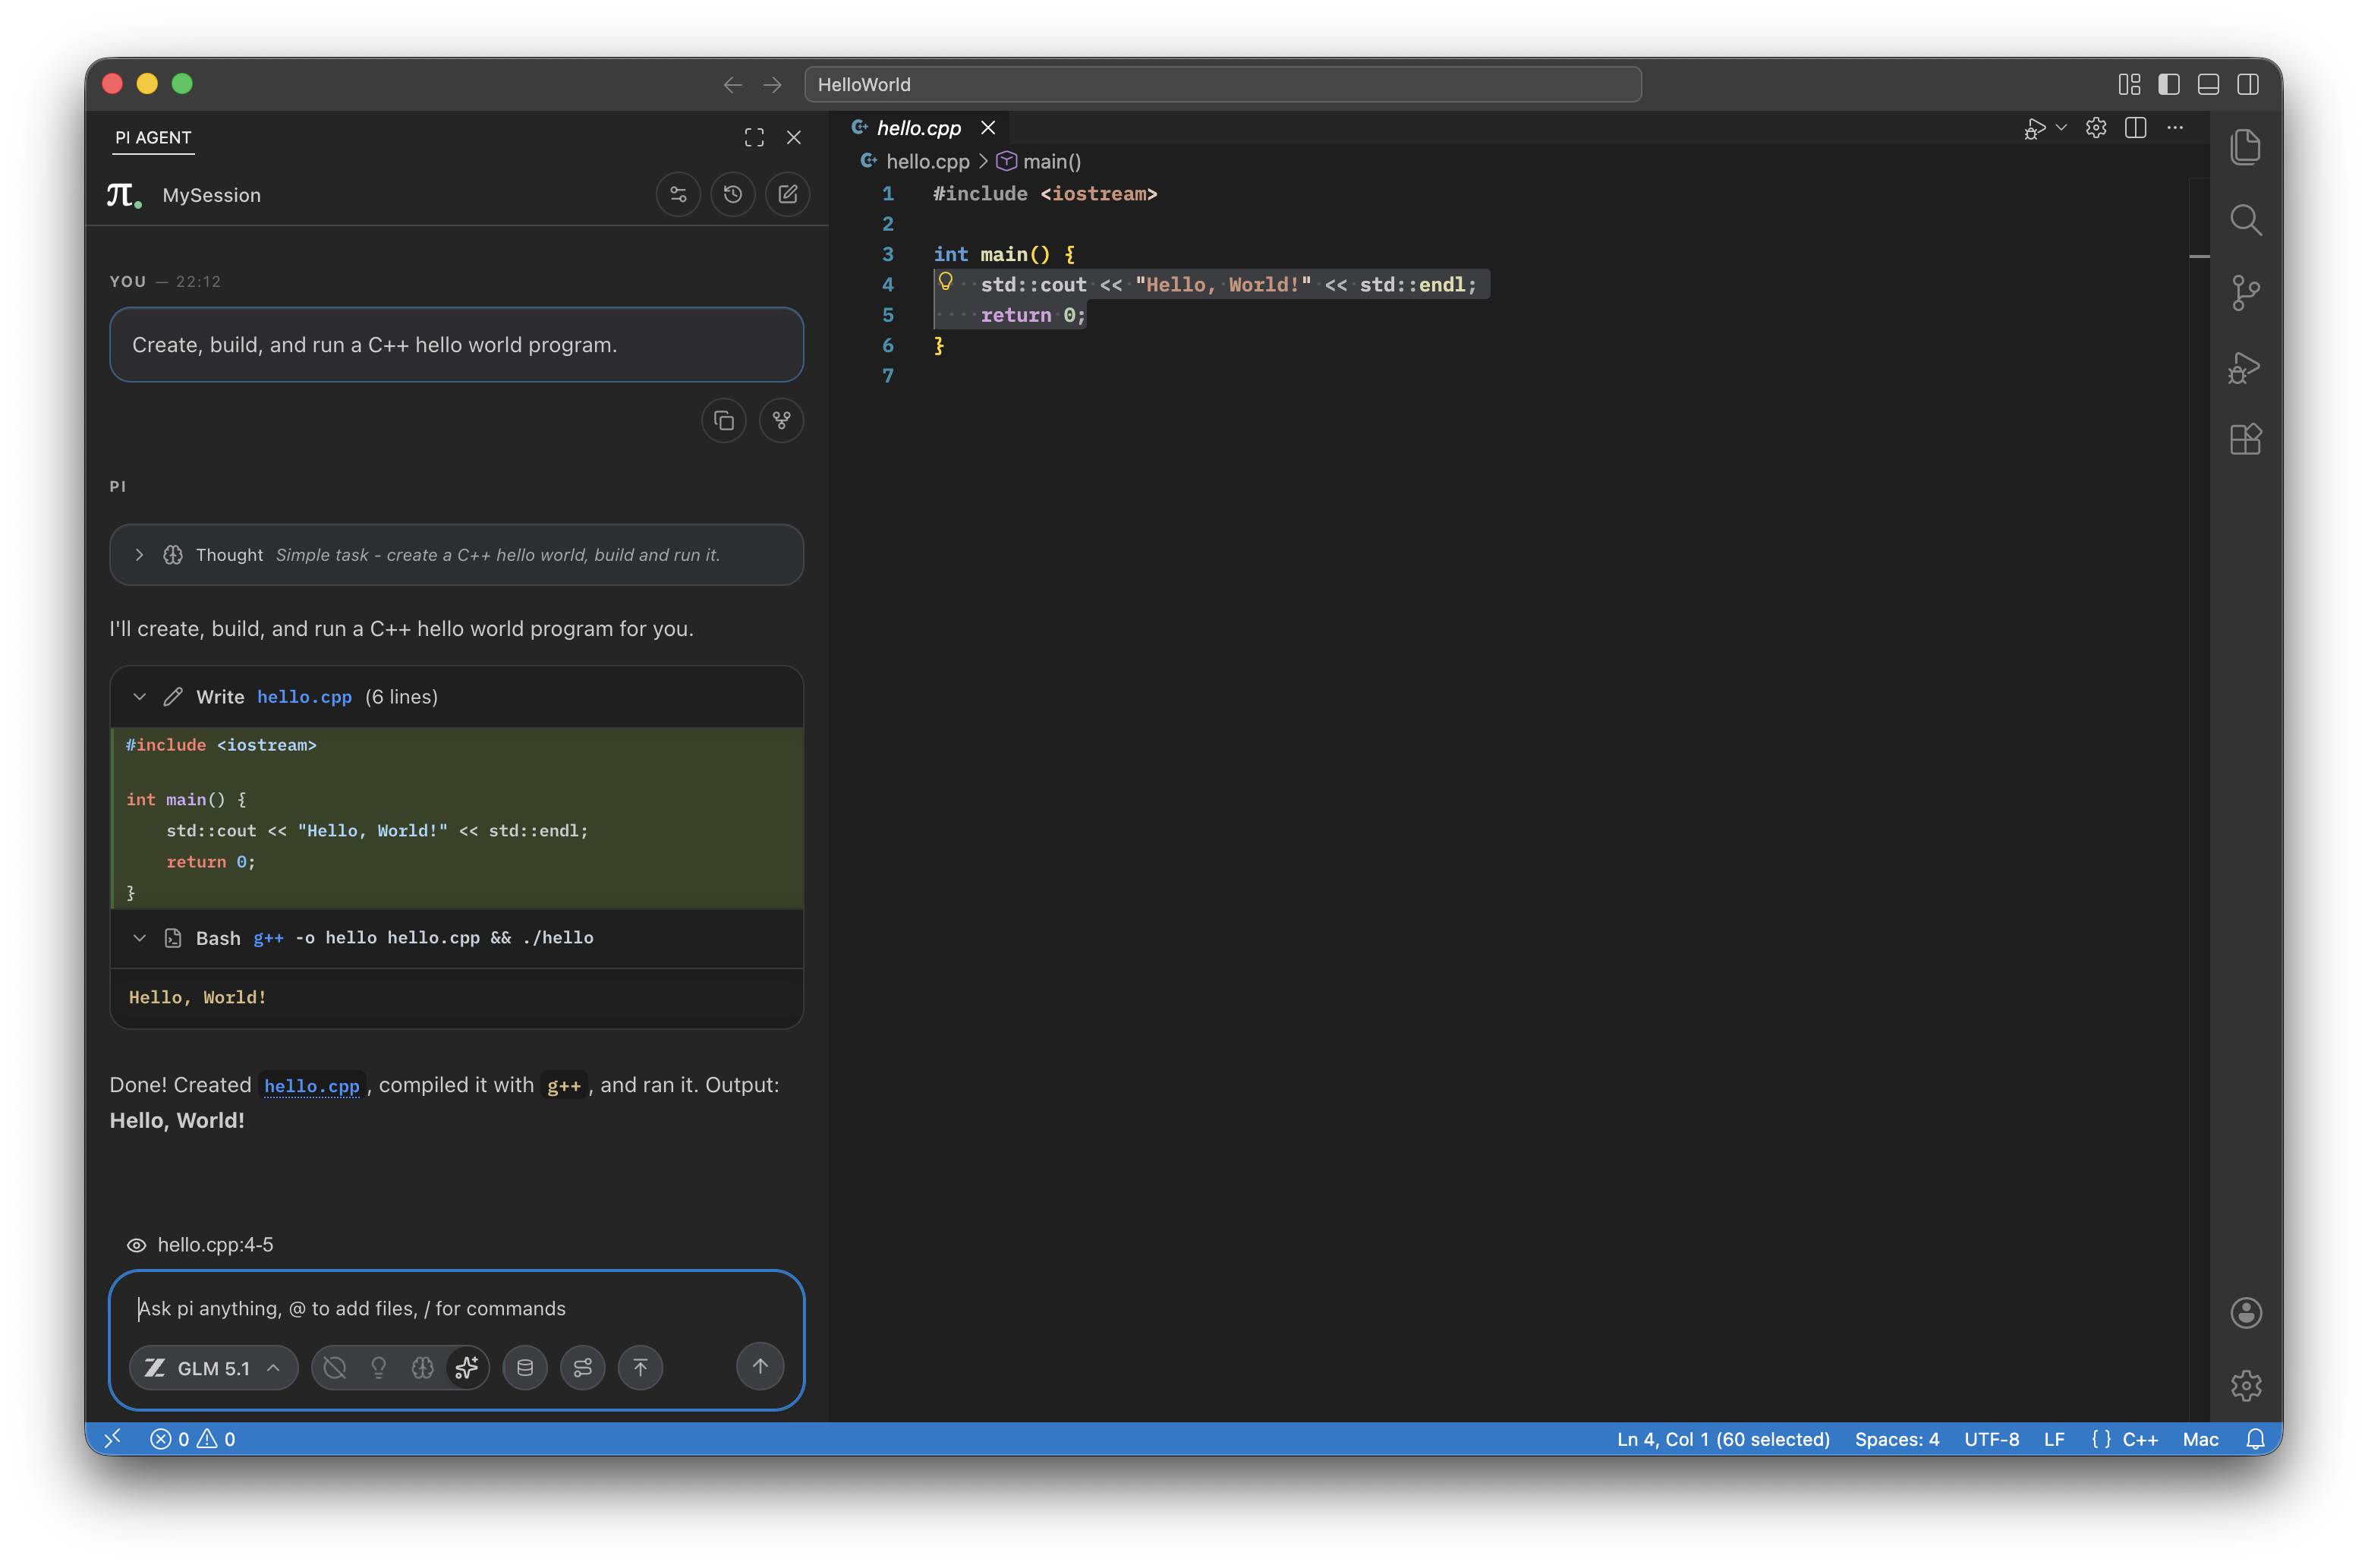The height and width of the screenshot is (1568, 2368).
Task: Open hello.cpp via the chat link
Action: (311, 1086)
